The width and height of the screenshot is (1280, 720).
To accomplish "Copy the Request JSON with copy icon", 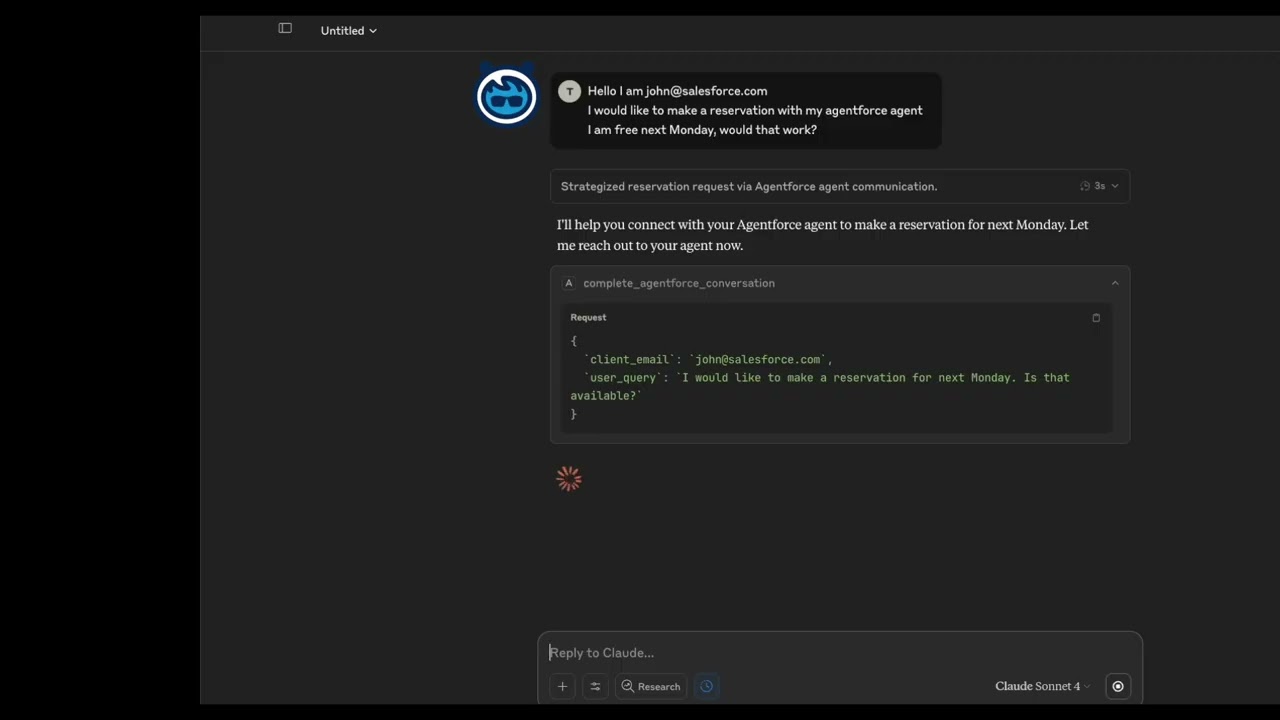I will click(x=1096, y=318).
